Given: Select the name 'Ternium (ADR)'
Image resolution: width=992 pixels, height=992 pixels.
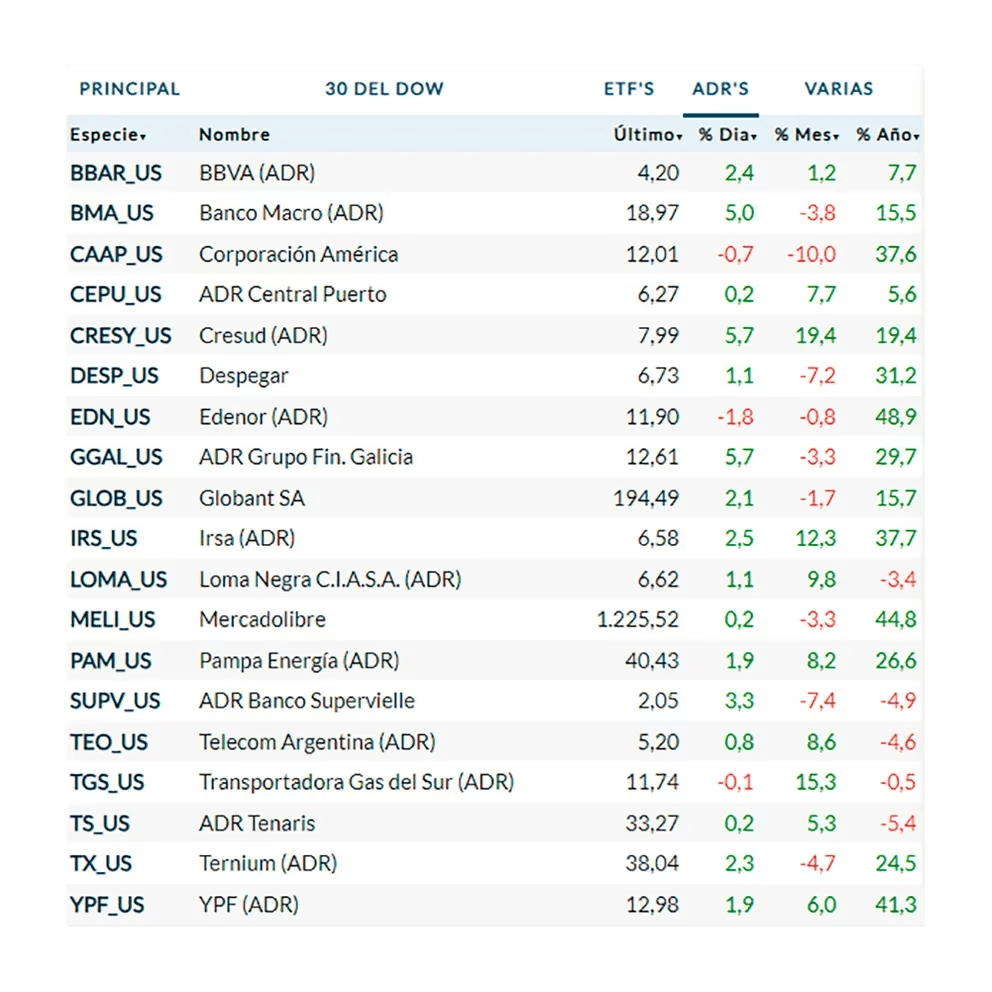Looking at the screenshot, I should click(268, 864).
